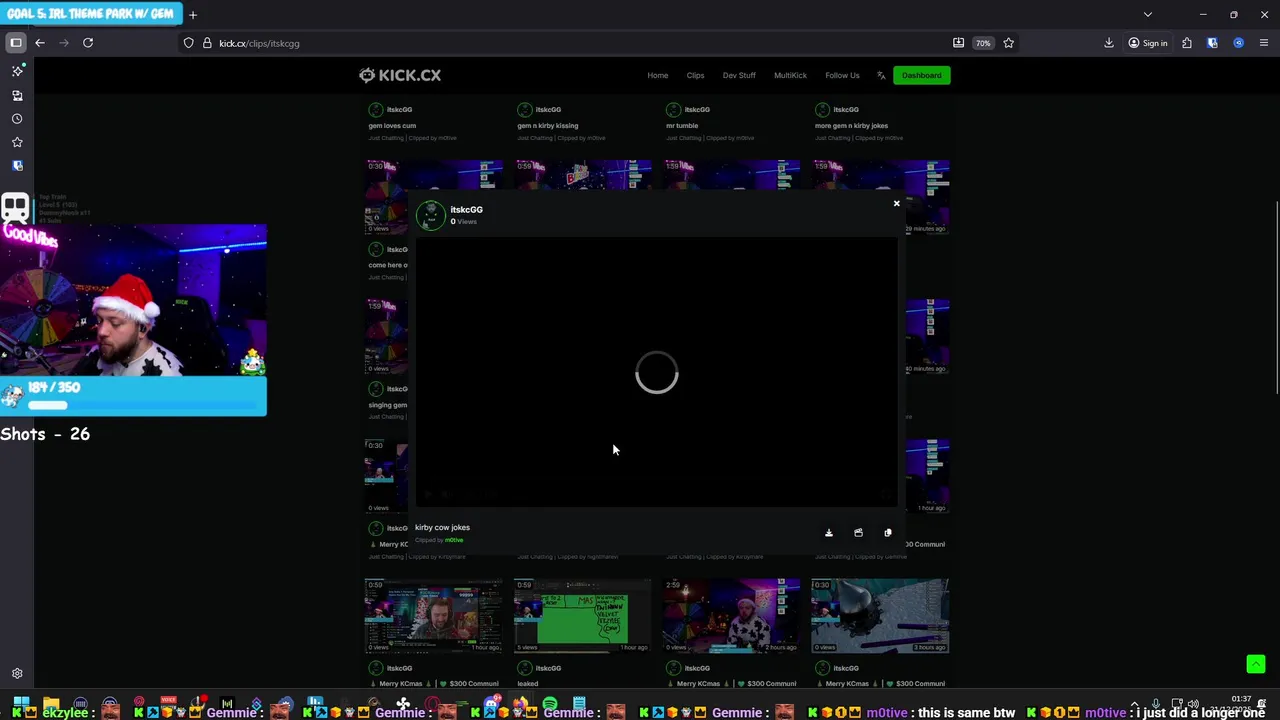Bookmark this page with star icon

pyautogui.click(x=1008, y=43)
